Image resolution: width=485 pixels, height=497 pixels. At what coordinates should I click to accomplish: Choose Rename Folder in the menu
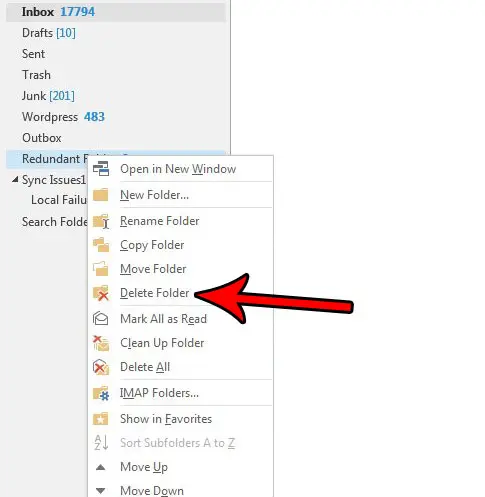pos(180,221)
